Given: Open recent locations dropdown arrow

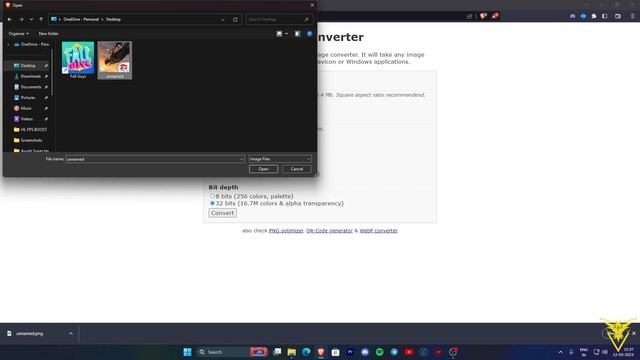Looking at the screenshot, I should coord(31,19).
